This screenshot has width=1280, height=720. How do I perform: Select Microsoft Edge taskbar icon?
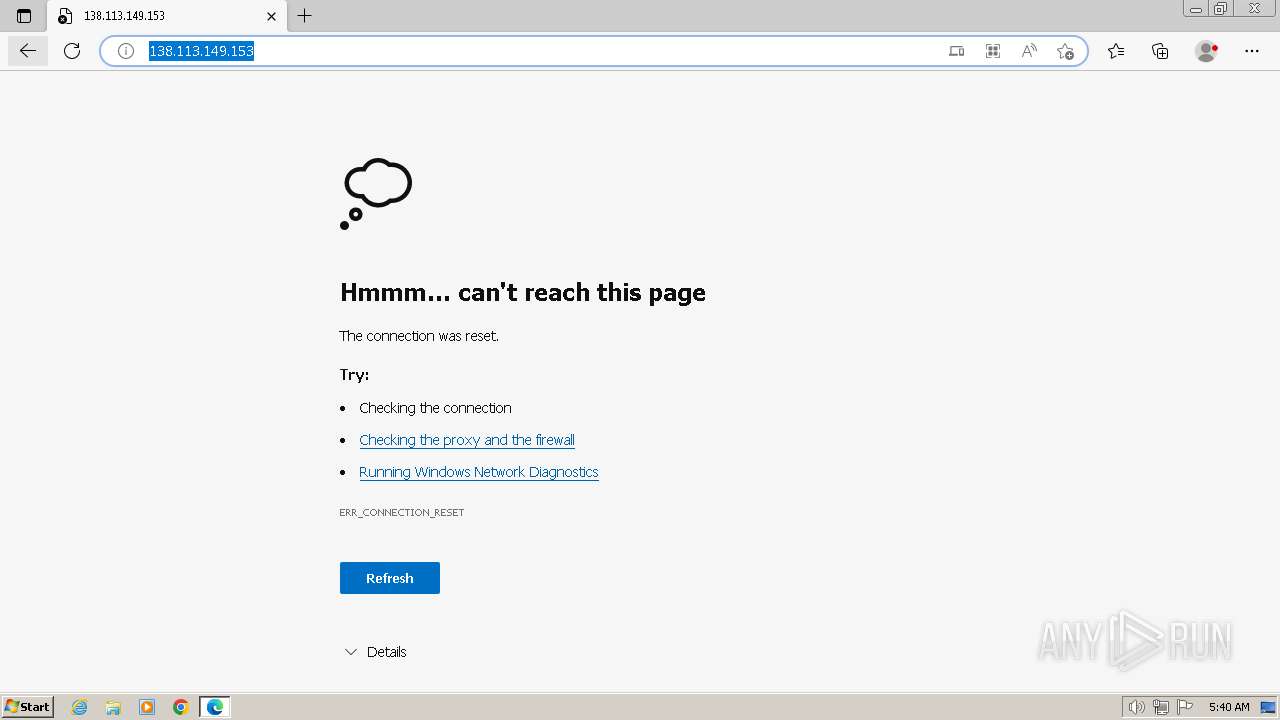pos(215,707)
